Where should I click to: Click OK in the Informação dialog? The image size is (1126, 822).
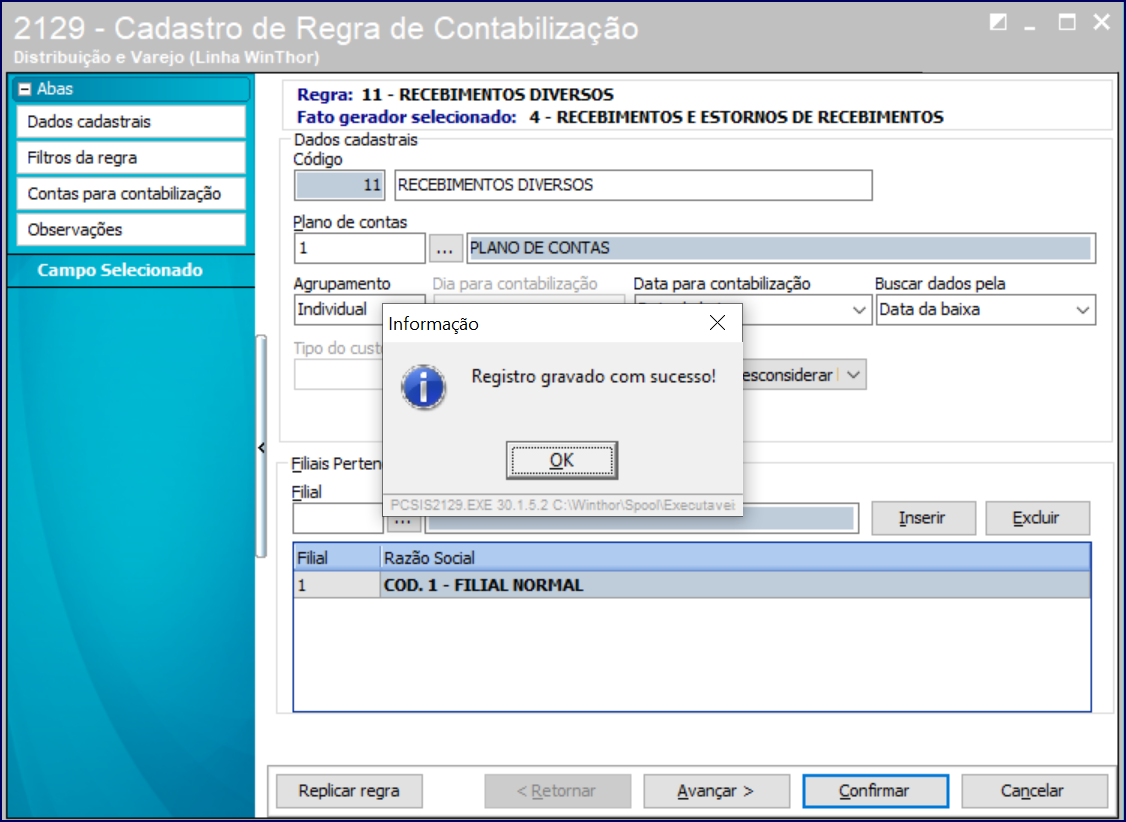click(x=562, y=460)
